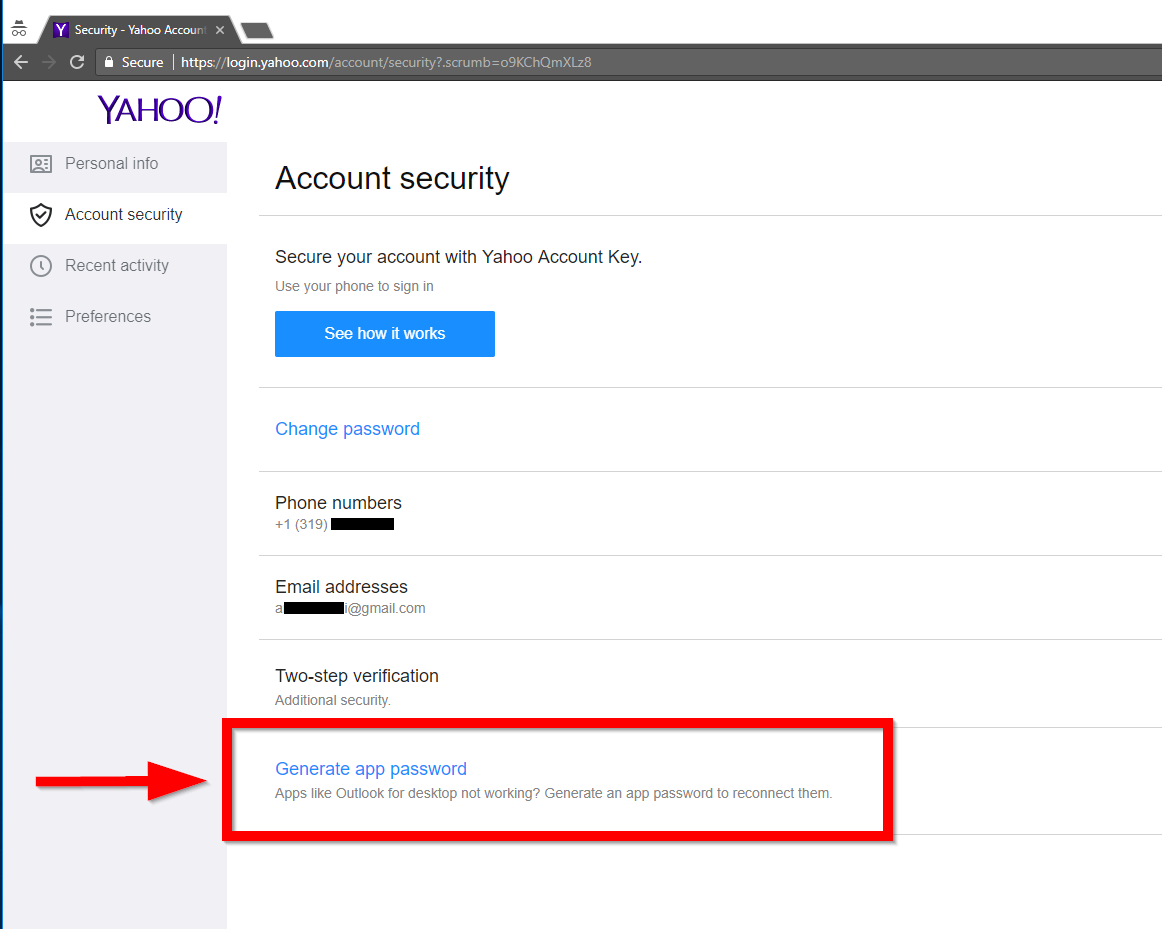Click the secure padlock icon
Screen dimensions: 1162x929
point(109,62)
